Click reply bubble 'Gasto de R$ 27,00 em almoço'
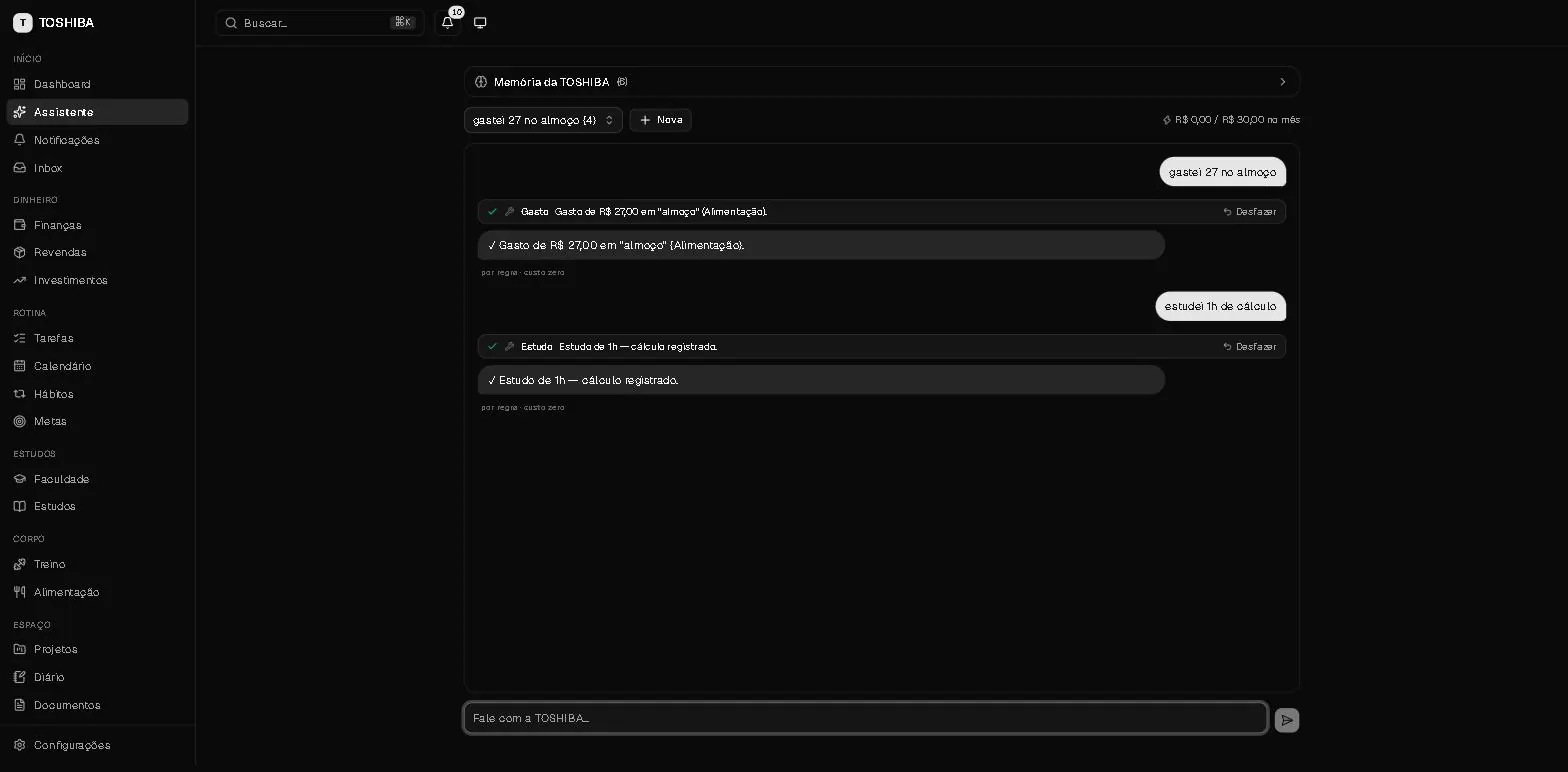The image size is (1568, 772). (x=821, y=245)
